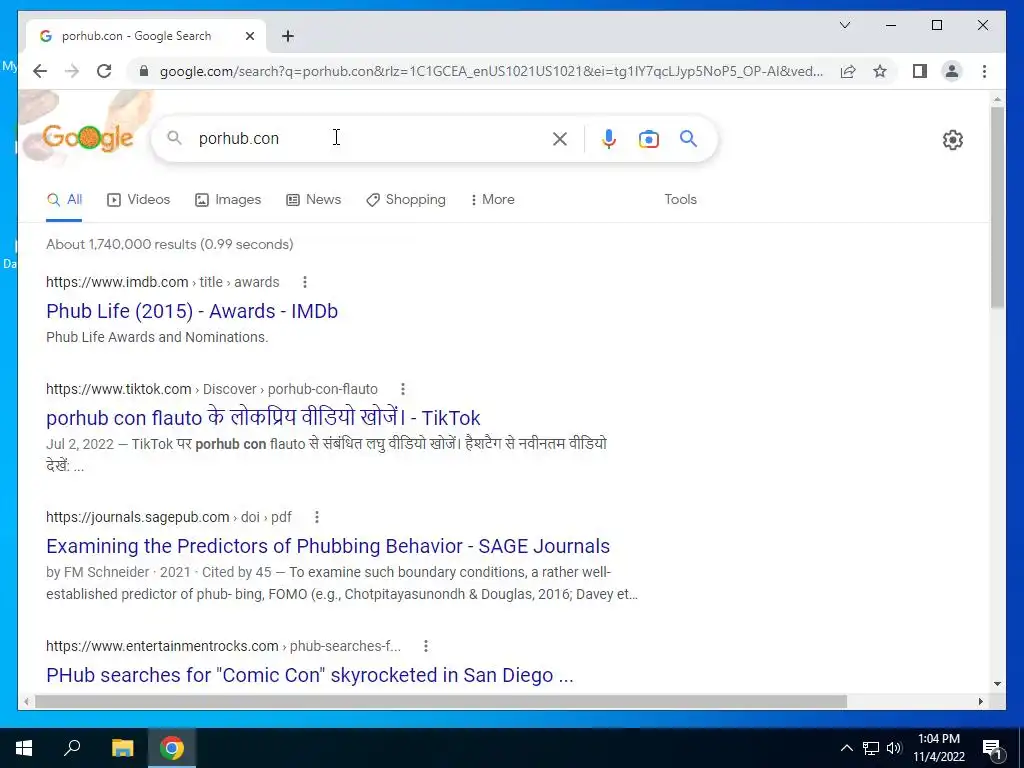View site information via padlock icon

pyautogui.click(x=144, y=71)
